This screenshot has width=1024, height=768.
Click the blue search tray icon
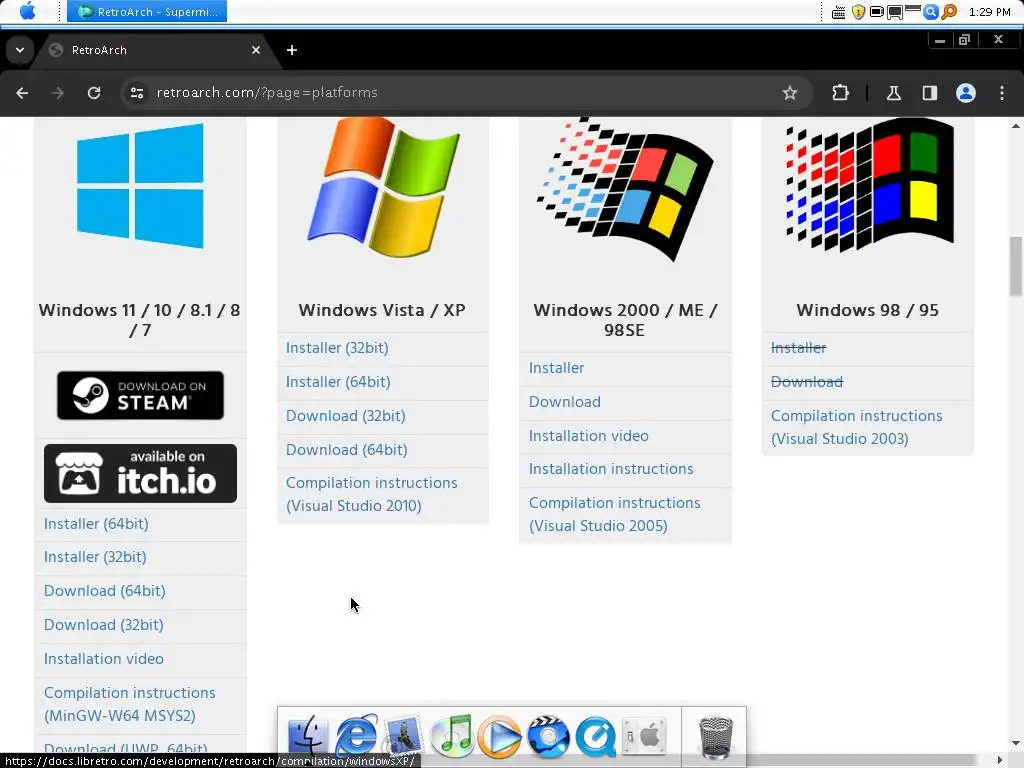[x=931, y=12]
